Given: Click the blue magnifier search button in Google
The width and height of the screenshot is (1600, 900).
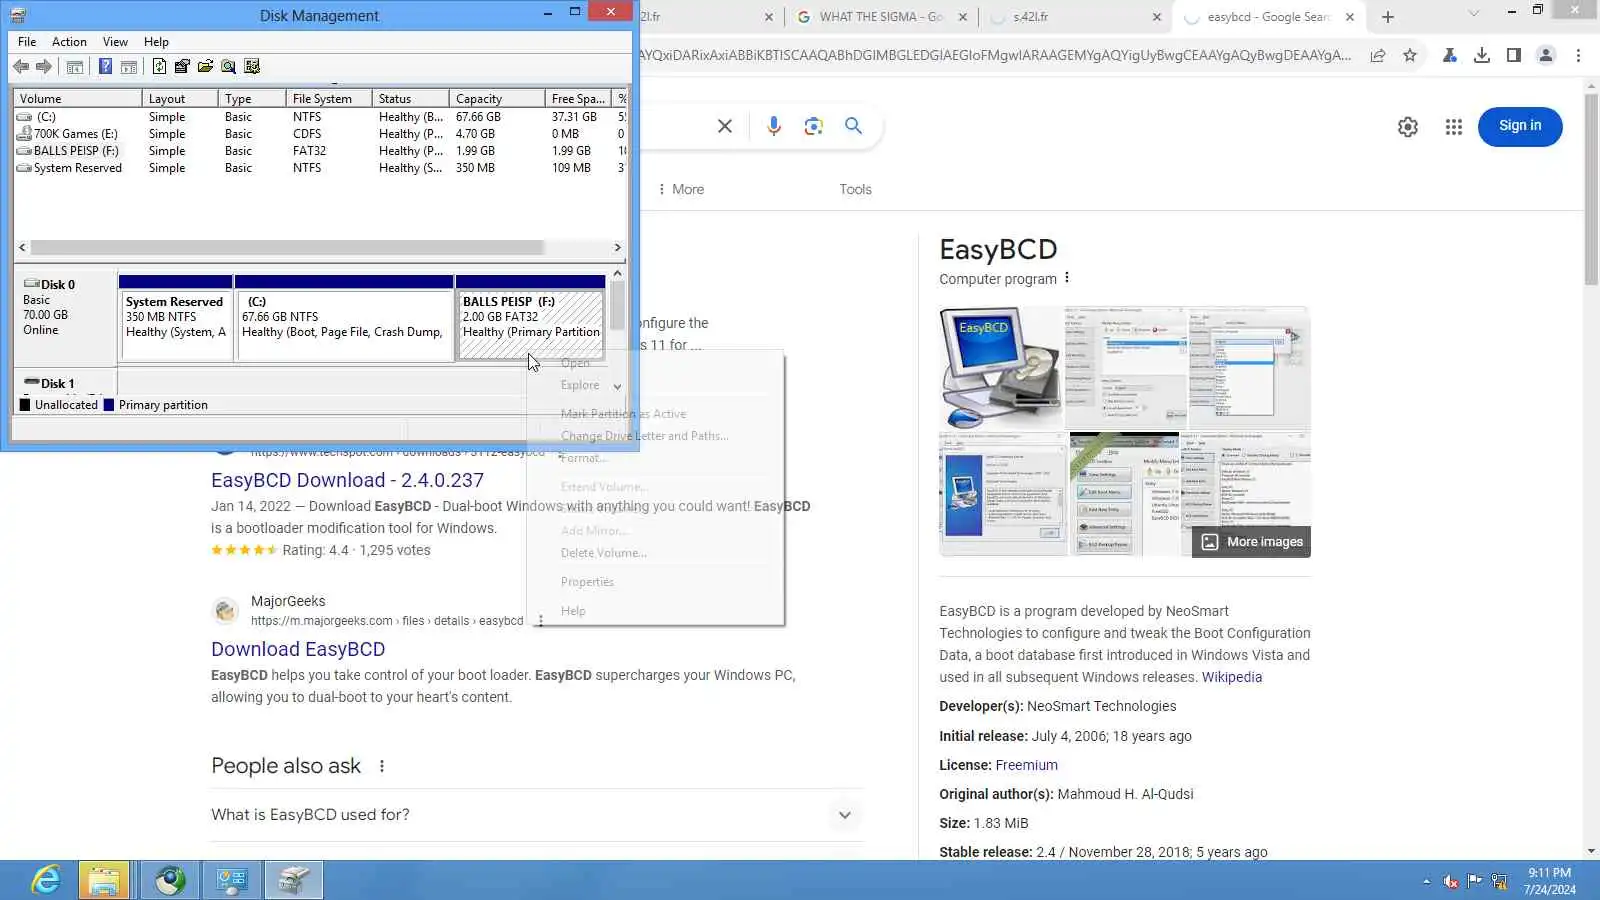Looking at the screenshot, I should (853, 126).
